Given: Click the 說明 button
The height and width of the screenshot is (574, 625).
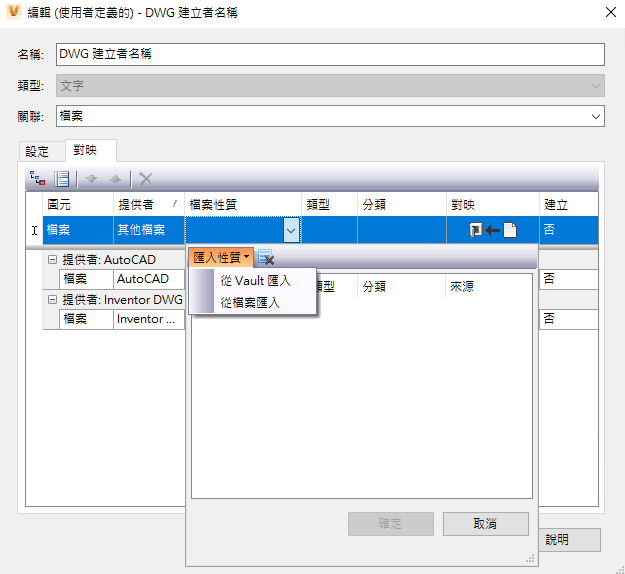Looking at the screenshot, I should pyautogui.click(x=570, y=540).
